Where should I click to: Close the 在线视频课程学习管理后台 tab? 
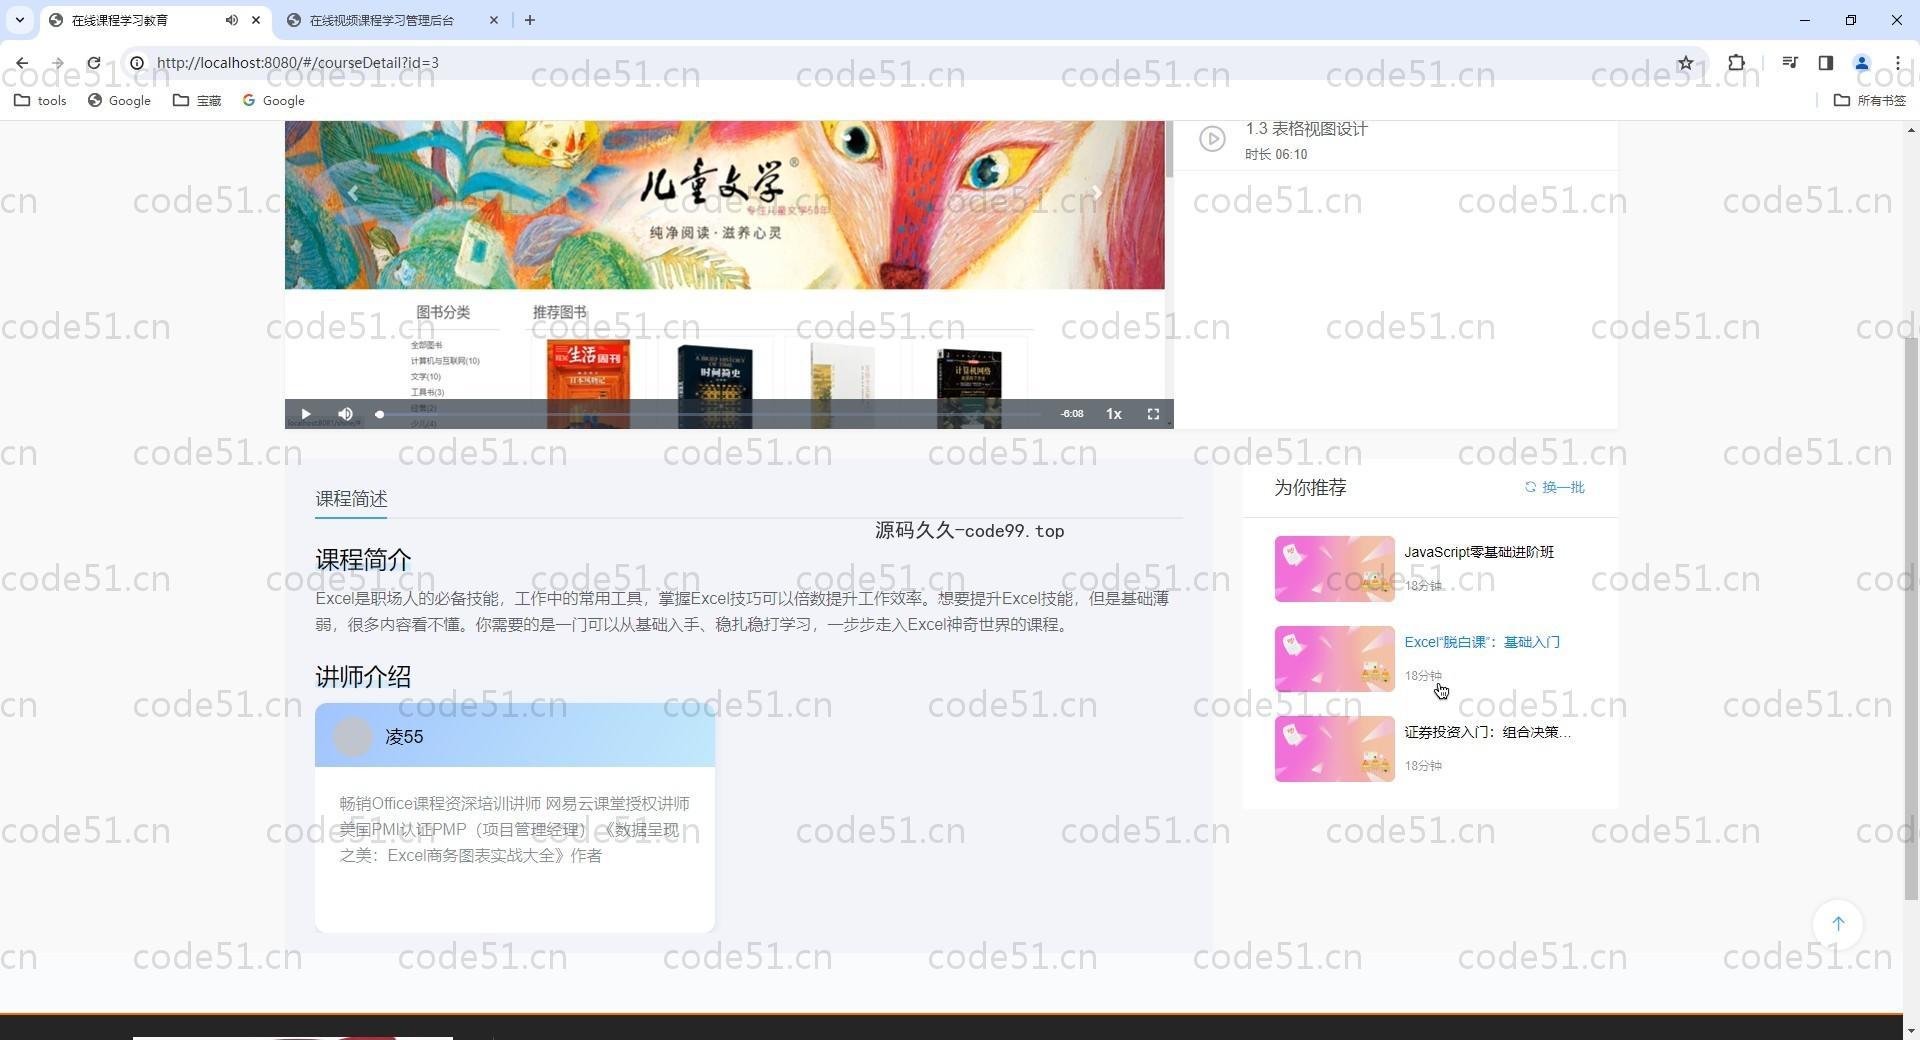[x=493, y=20]
